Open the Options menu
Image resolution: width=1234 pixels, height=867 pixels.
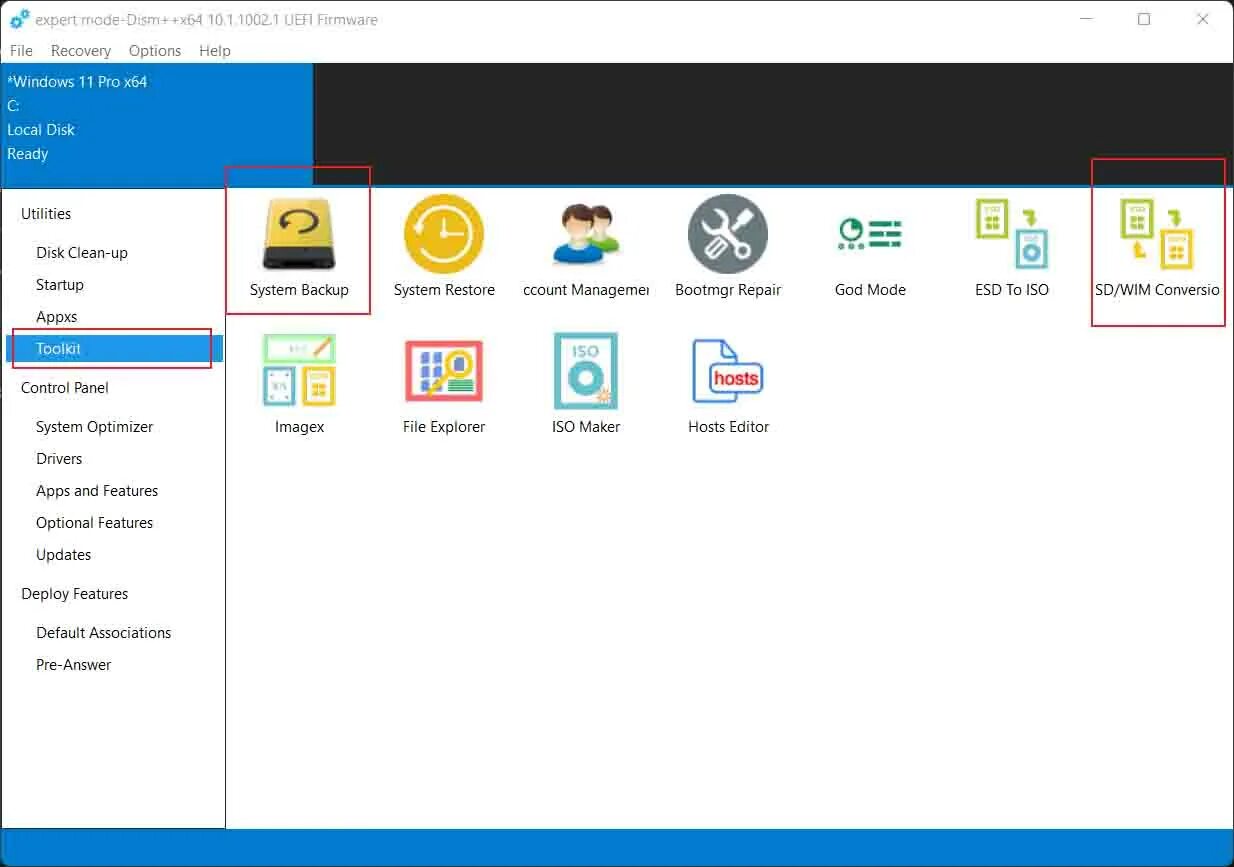pyautogui.click(x=155, y=50)
